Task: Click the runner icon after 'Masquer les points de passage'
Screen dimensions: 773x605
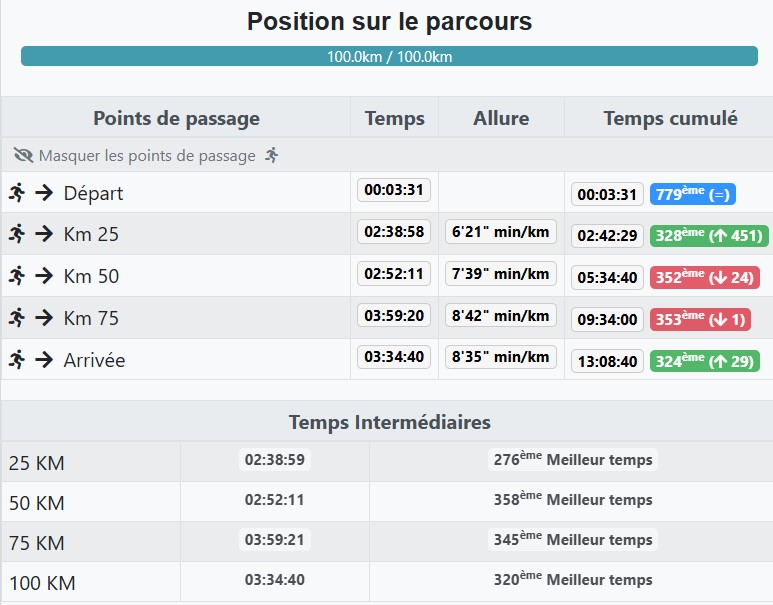Action: coord(272,155)
